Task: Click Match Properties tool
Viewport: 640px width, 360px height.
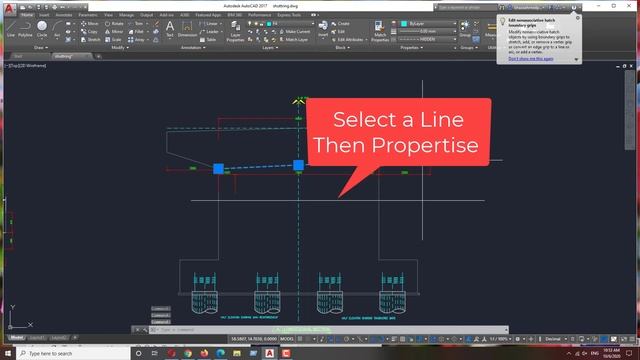Action: pyautogui.click(x=380, y=31)
